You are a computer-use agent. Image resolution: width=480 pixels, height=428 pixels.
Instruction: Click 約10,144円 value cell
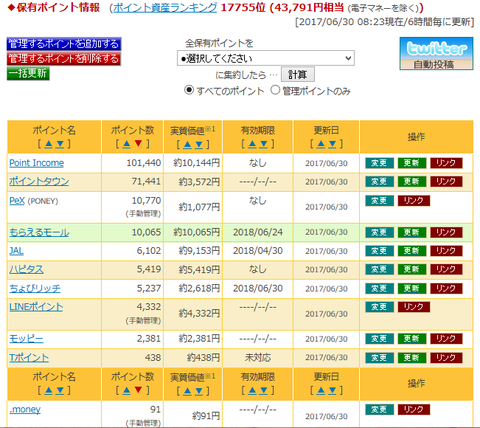point(193,163)
